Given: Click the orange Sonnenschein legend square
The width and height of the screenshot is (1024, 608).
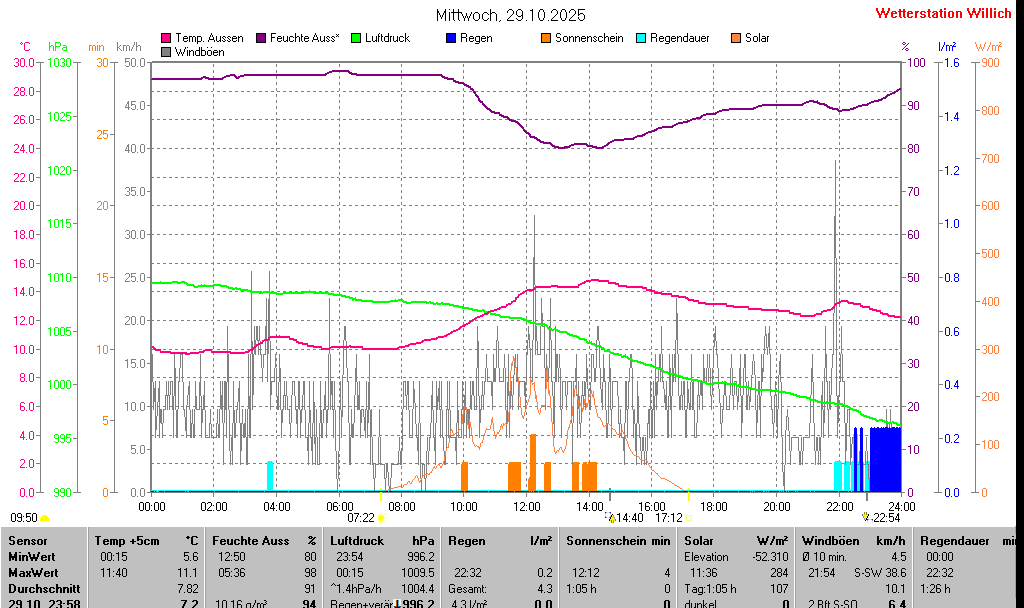Looking at the screenshot, I should pyautogui.click(x=546, y=38).
